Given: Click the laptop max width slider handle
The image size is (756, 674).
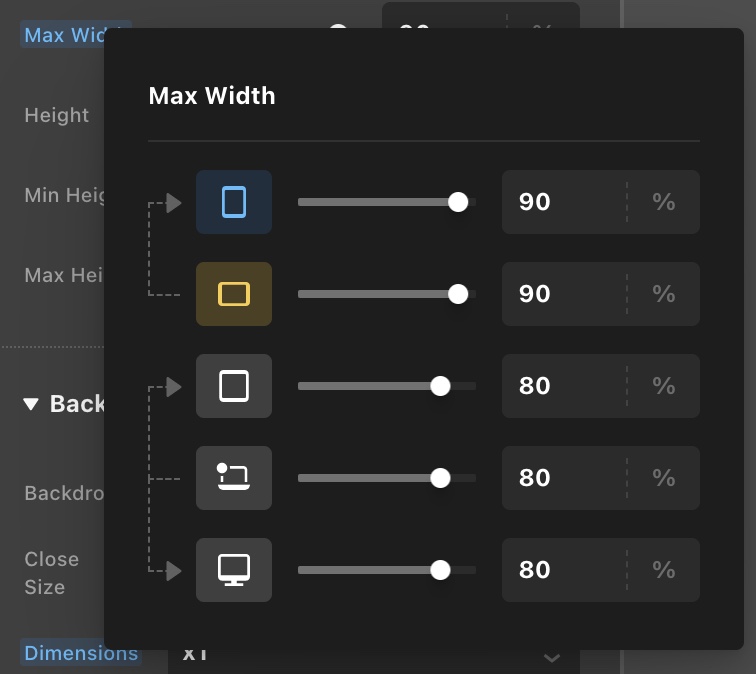Looking at the screenshot, I should pyautogui.click(x=440, y=478).
